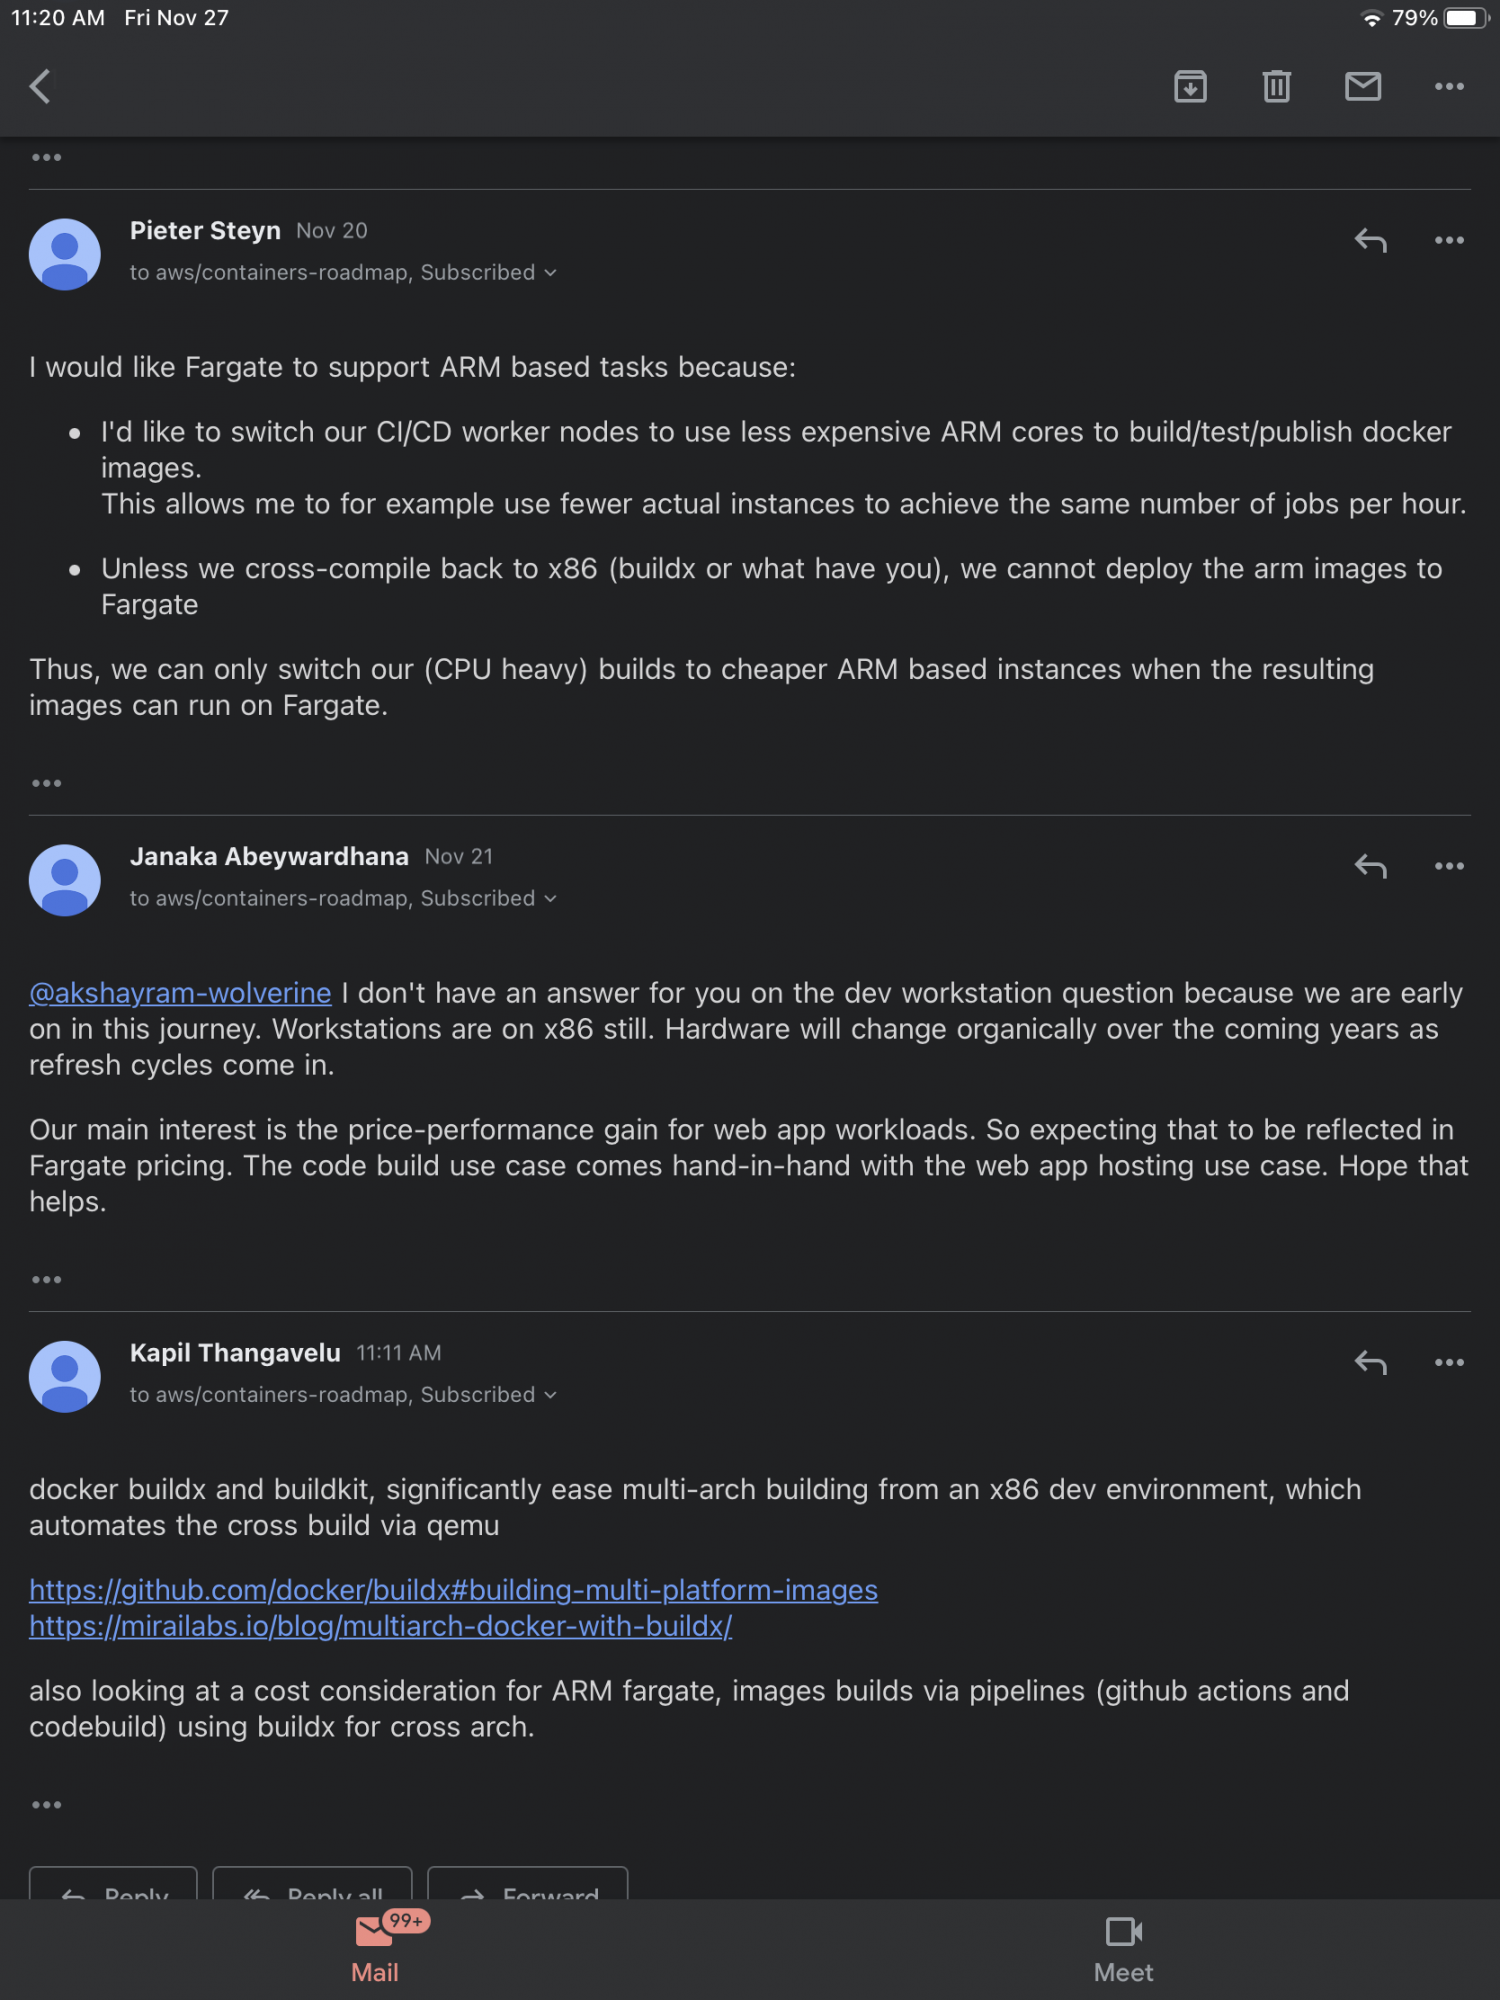Expand recipient details under Kapil Thangavelu
This screenshot has height=2000, width=1500.
tap(550, 1395)
